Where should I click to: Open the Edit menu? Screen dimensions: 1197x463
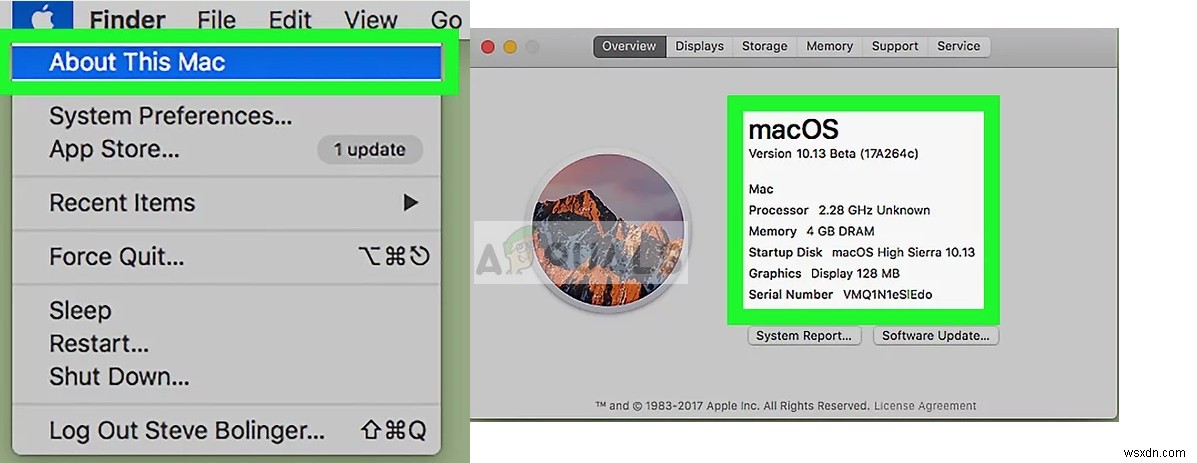tap(290, 19)
